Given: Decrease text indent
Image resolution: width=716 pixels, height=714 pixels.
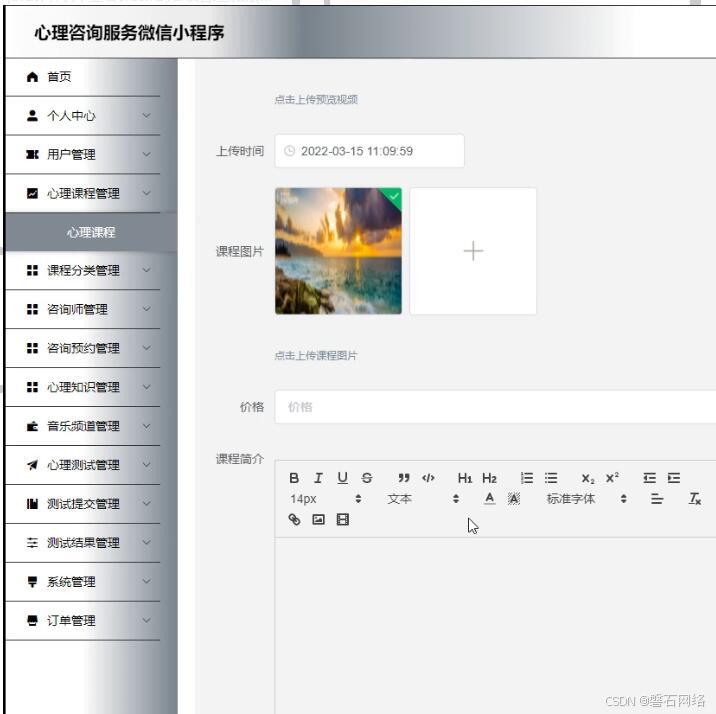Looking at the screenshot, I should [x=649, y=478].
